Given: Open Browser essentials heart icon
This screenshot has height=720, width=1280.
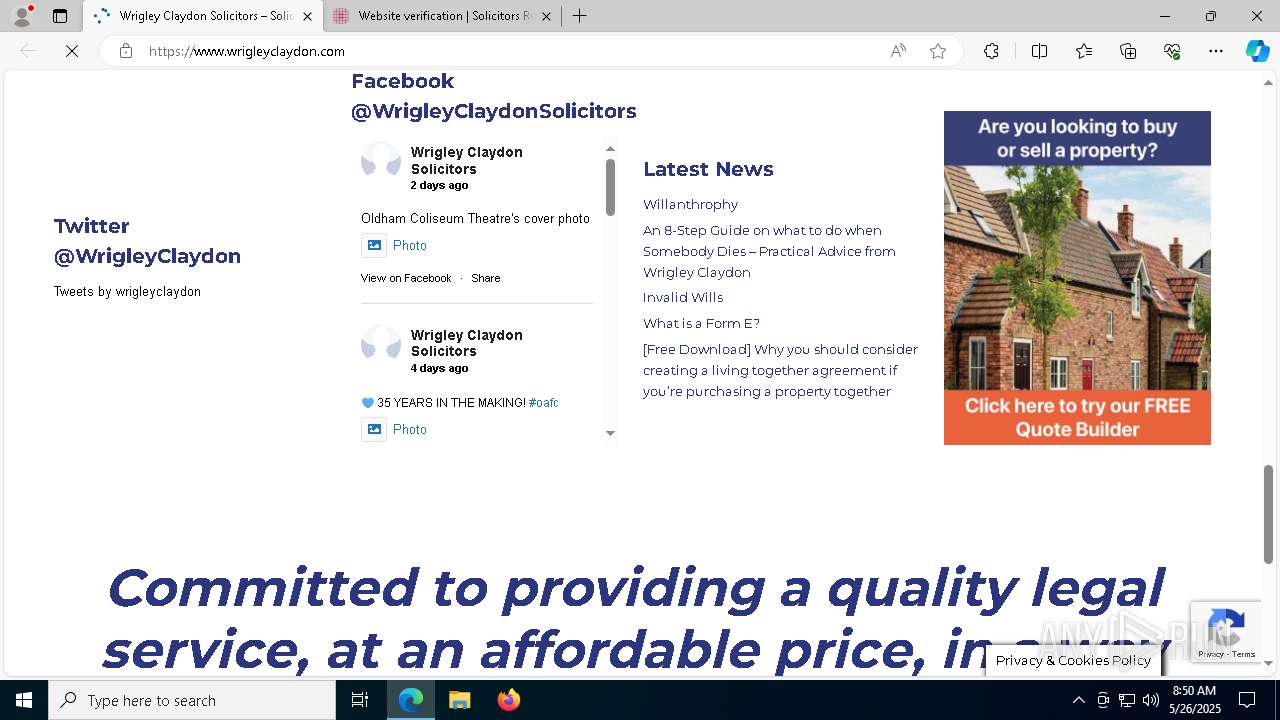Looking at the screenshot, I should (x=1172, y=51).
